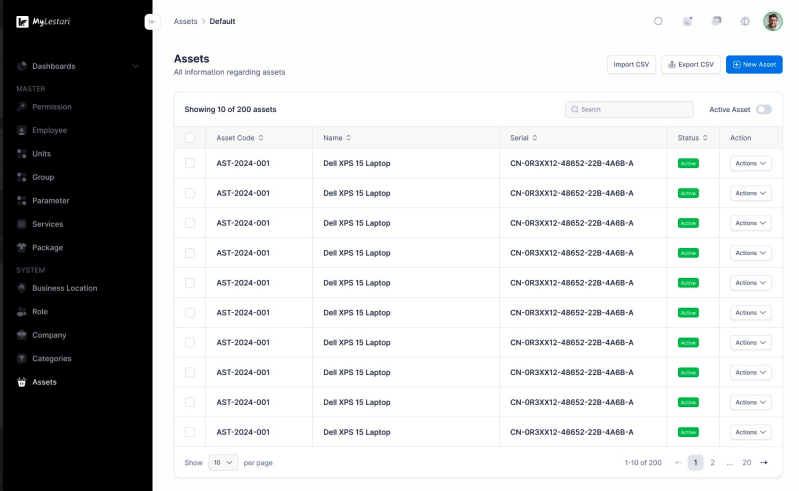Click the Assets breadcrumb link
Screen dimensions: 799x491
[185, 21]
